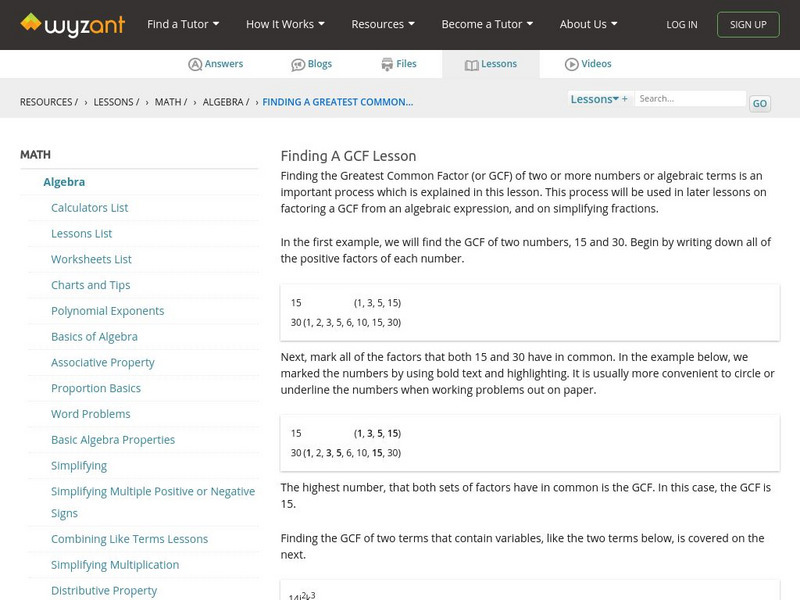The image size is (800, 600).
Task: Go to LESSONS breadcrumb
Action: [116, 102]
